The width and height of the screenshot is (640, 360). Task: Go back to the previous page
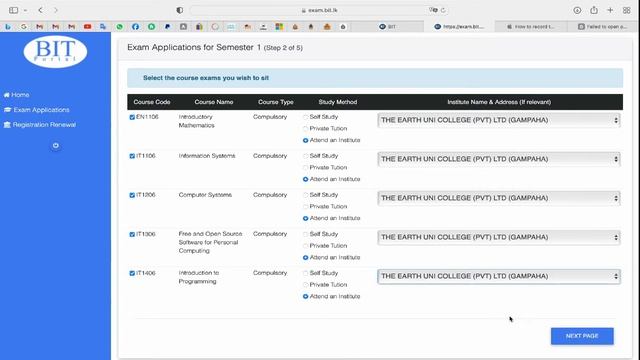click(40, 10)
